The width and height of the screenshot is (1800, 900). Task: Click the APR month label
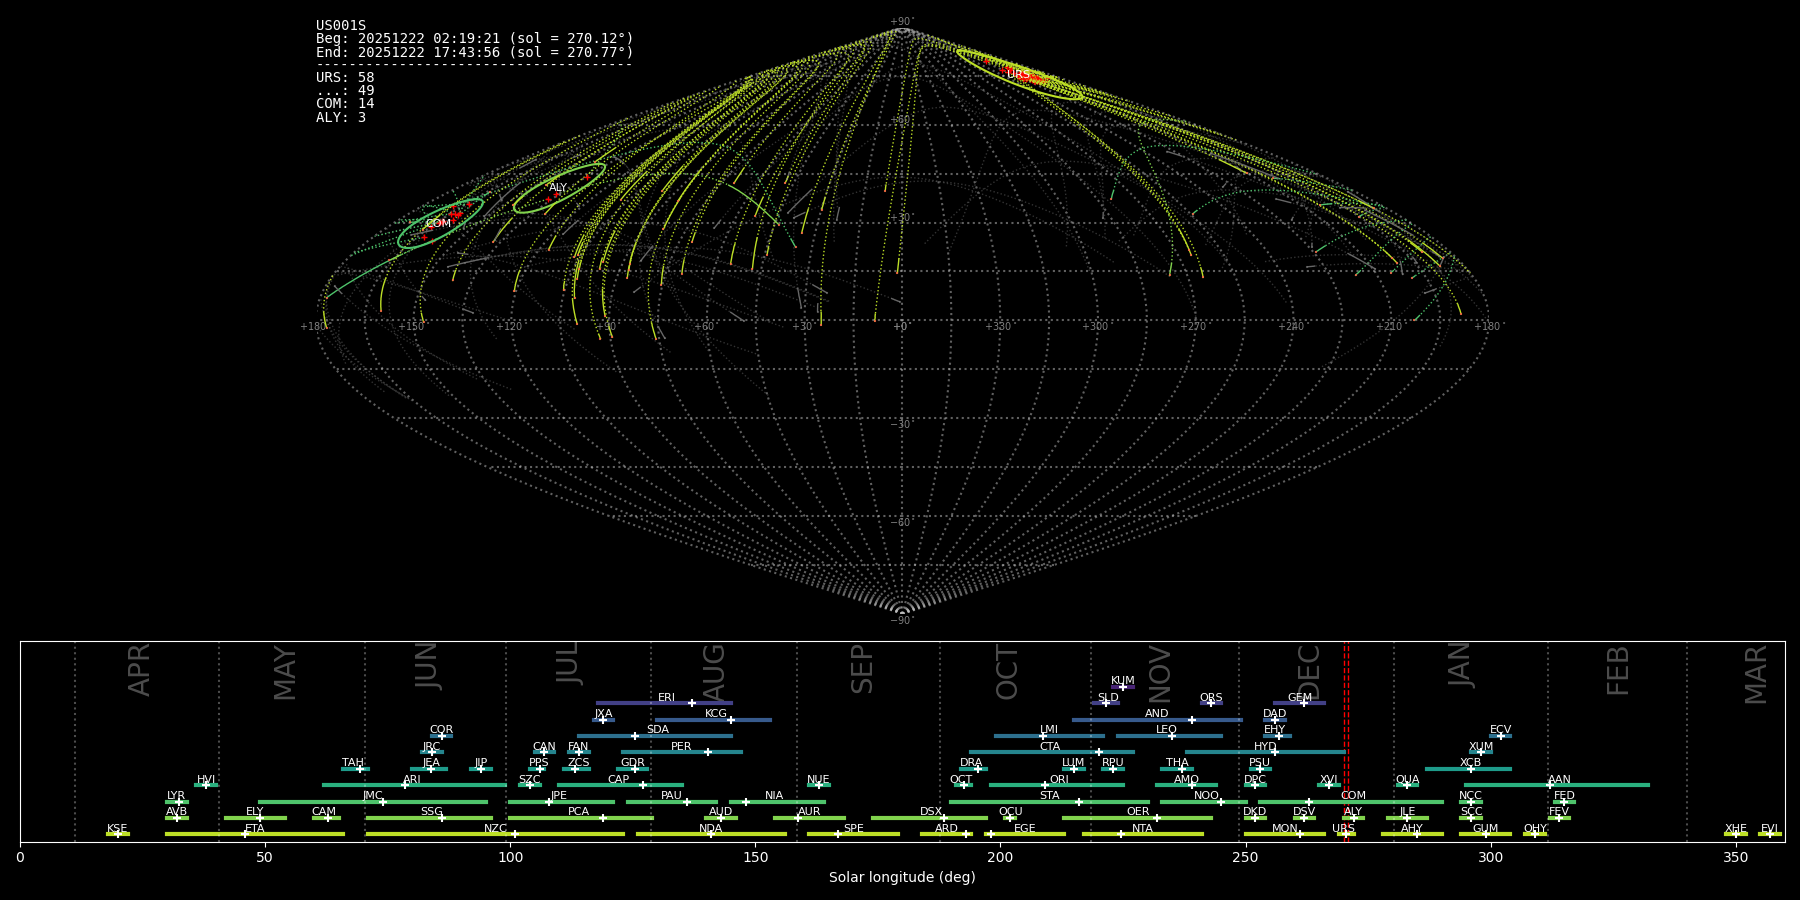(139, 669)
